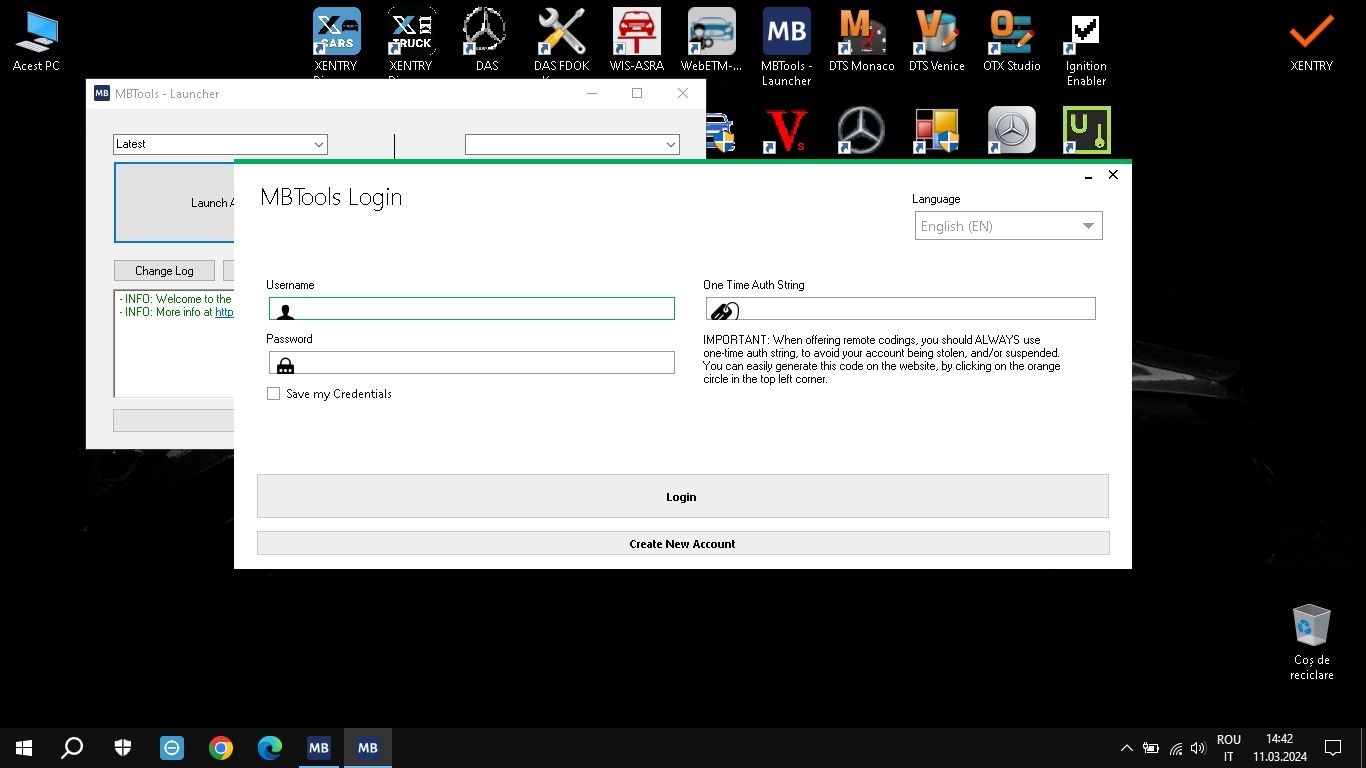This screenshot has width=1366, height=768.
Task: Open the http link in Launcher log
Action: (224, 312)
